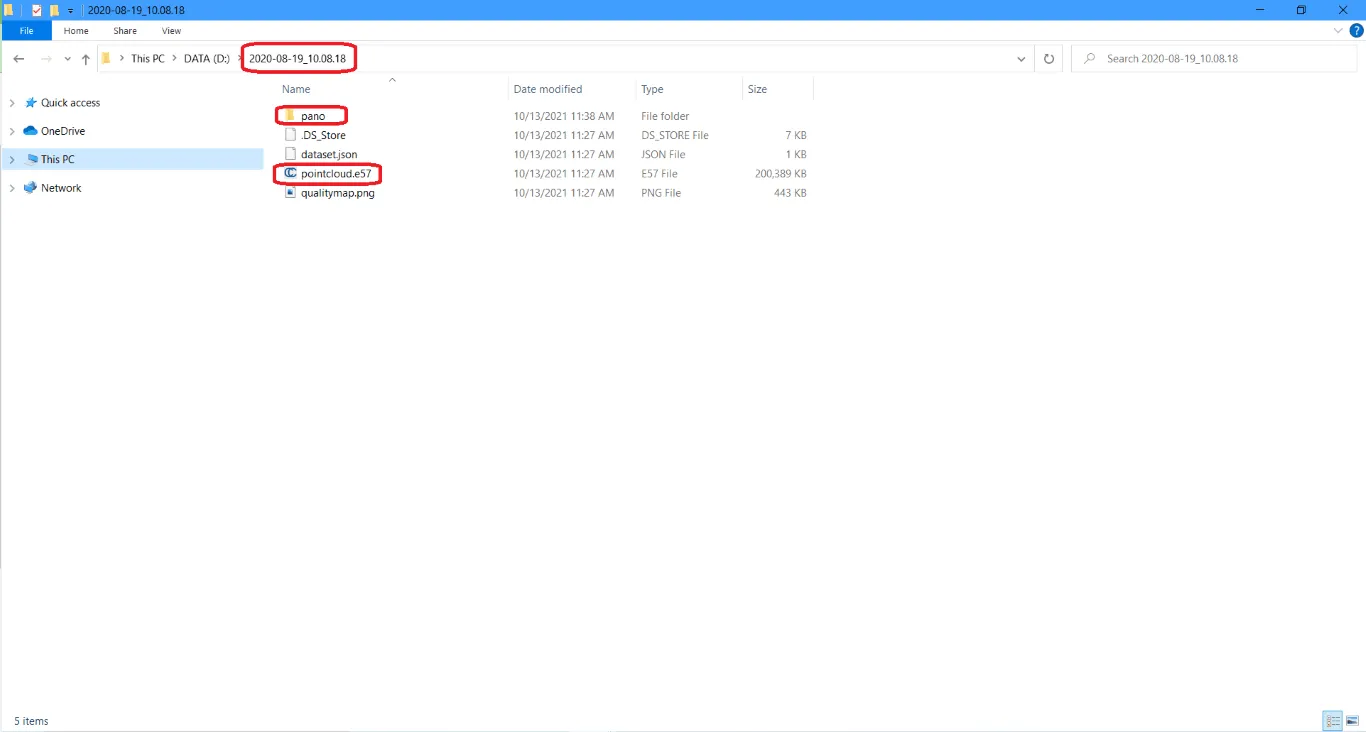Screen dimensions: 1366x732
Task: Go forward with the Forward arrow
Action: tap(46, 59)
